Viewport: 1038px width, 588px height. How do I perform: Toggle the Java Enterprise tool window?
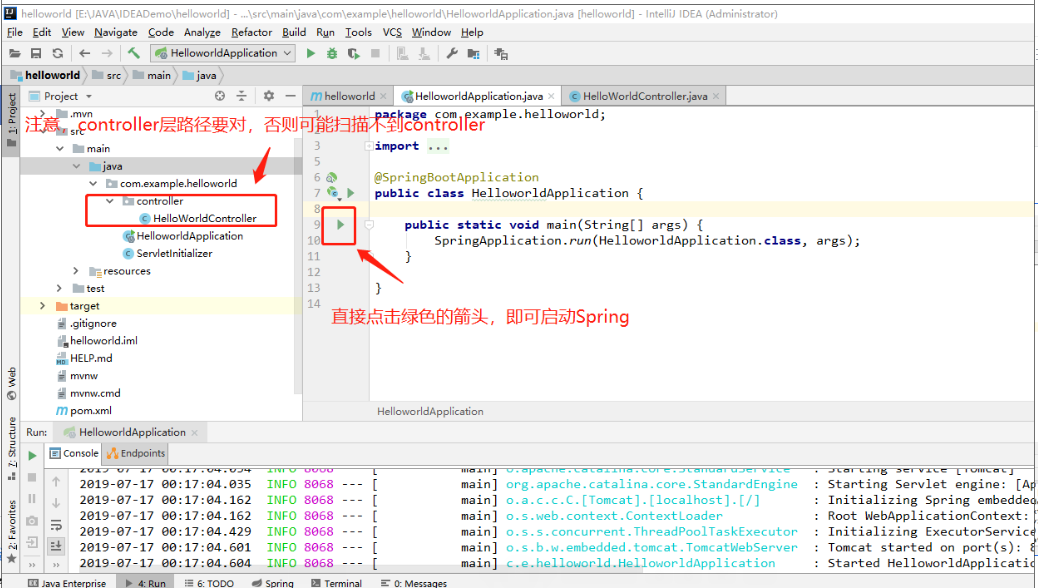68,583
